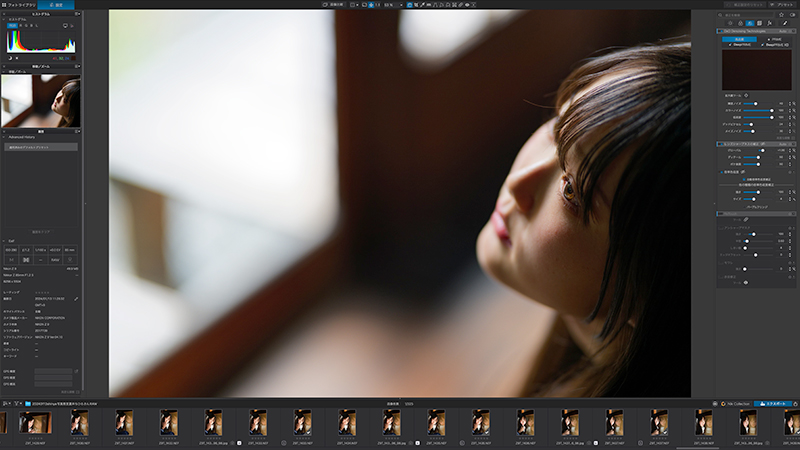Select the DeepPRIME denoising mode

coord(739,44)
